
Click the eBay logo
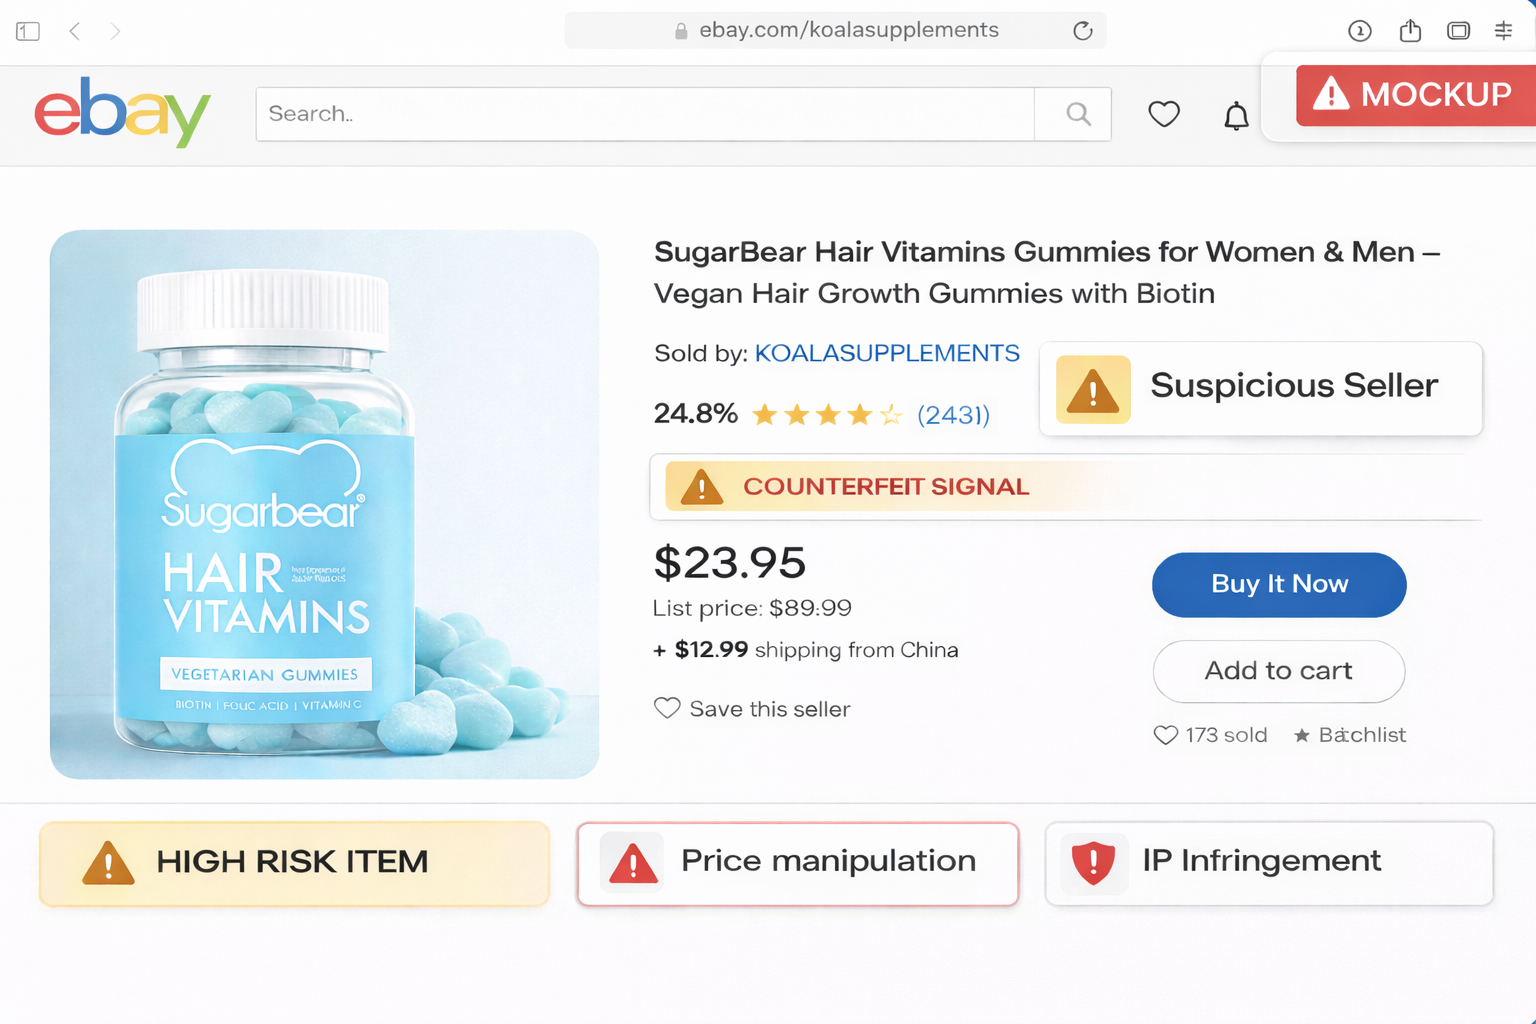tap(122, 112)
